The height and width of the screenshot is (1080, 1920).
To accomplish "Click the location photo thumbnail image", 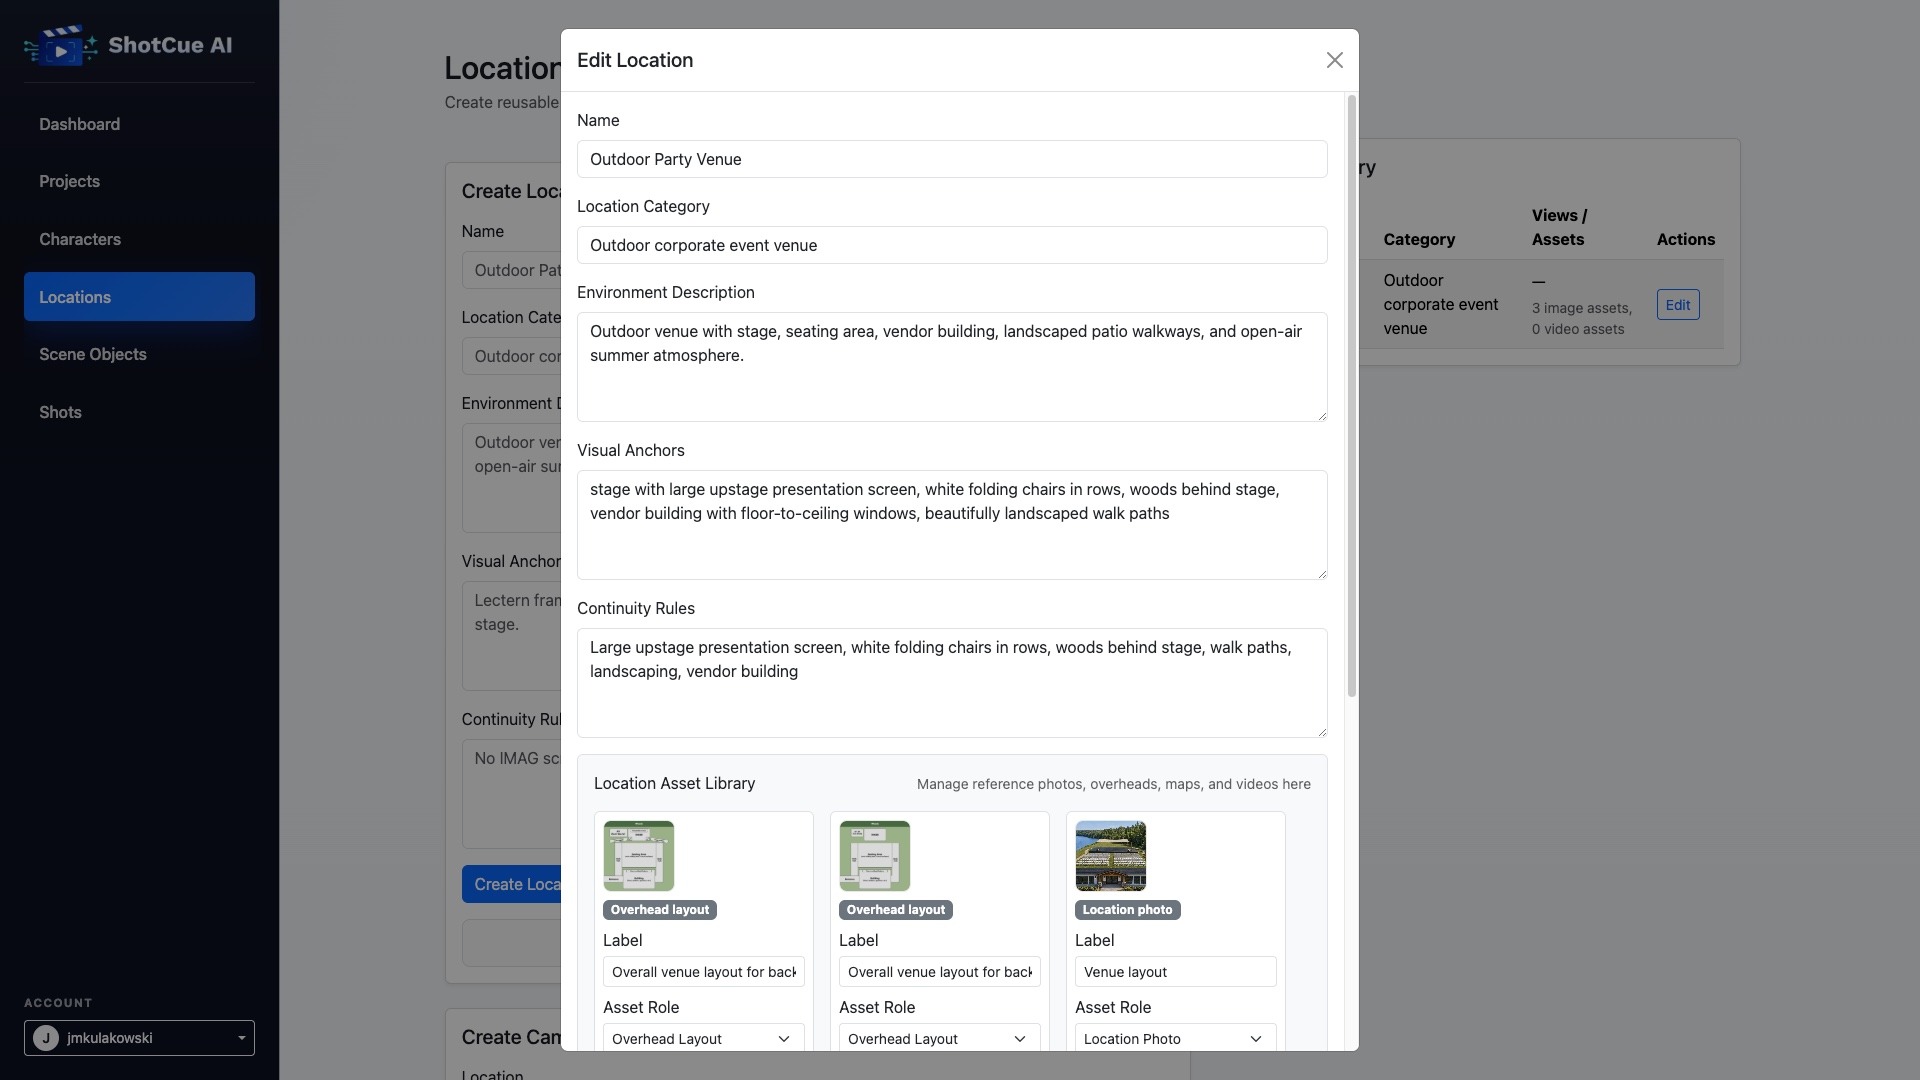I will coord(1111,856).
